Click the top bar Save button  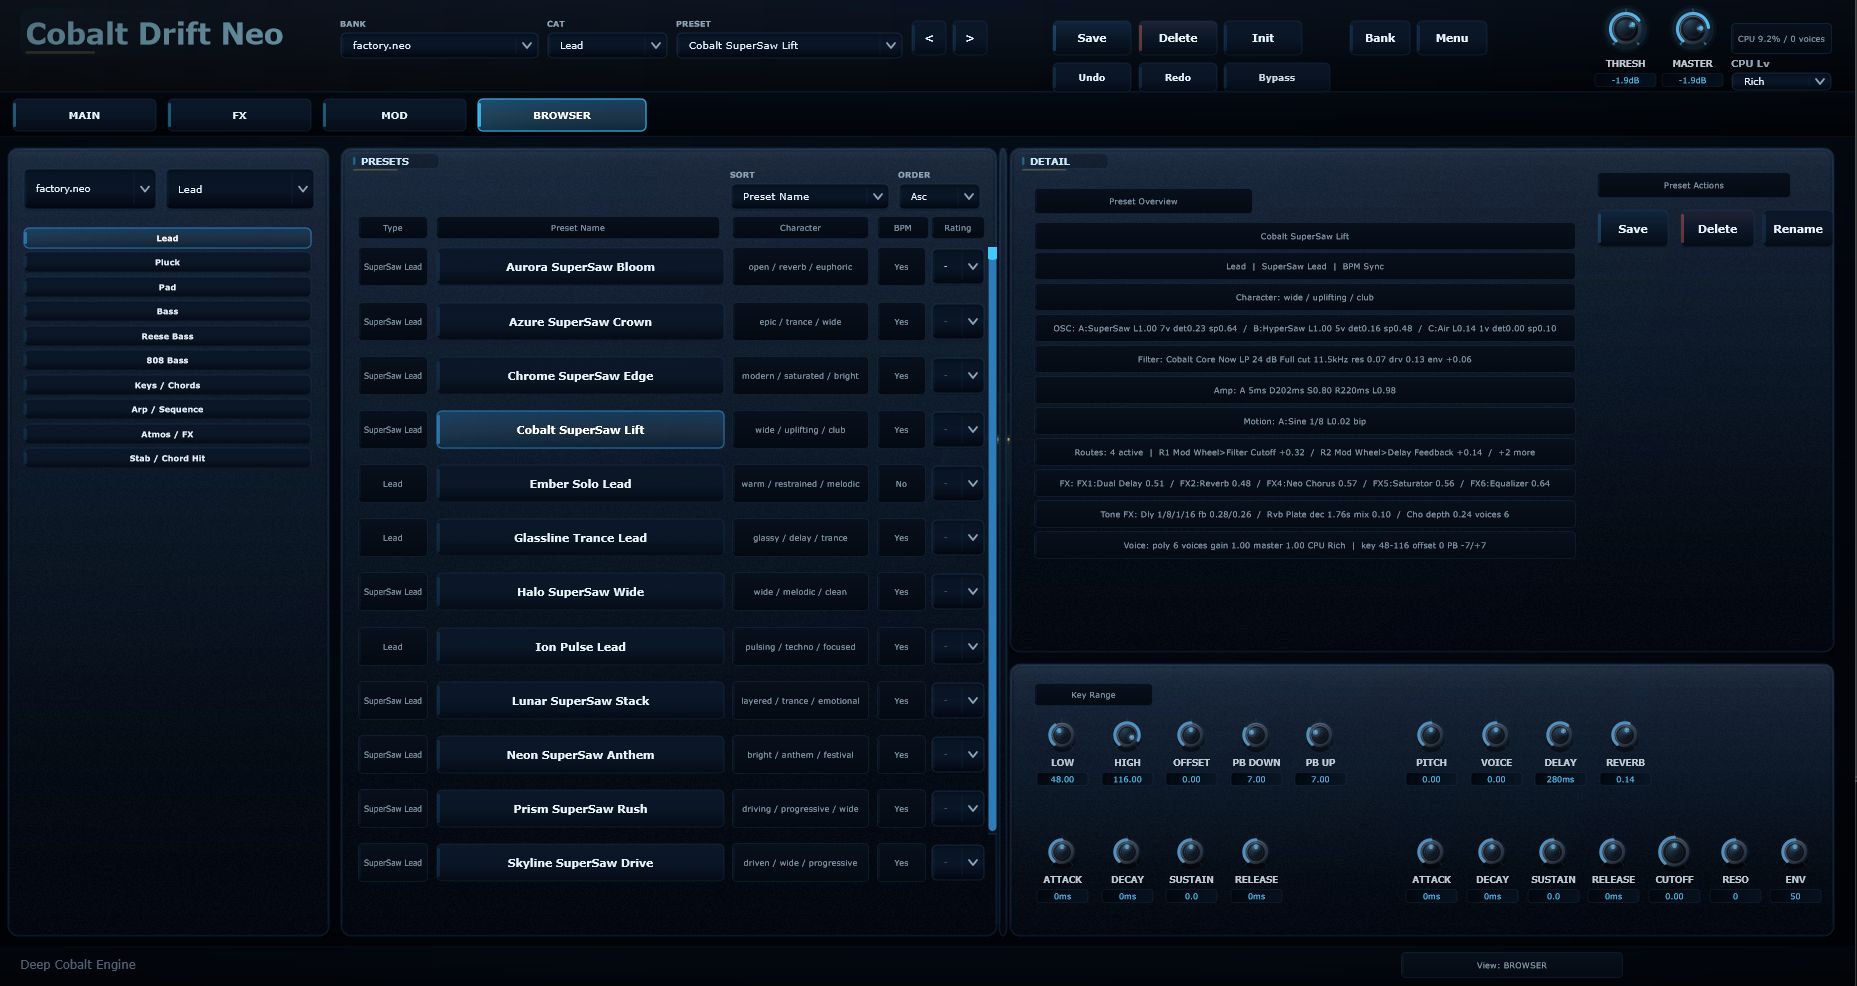tap(1091, 38)
